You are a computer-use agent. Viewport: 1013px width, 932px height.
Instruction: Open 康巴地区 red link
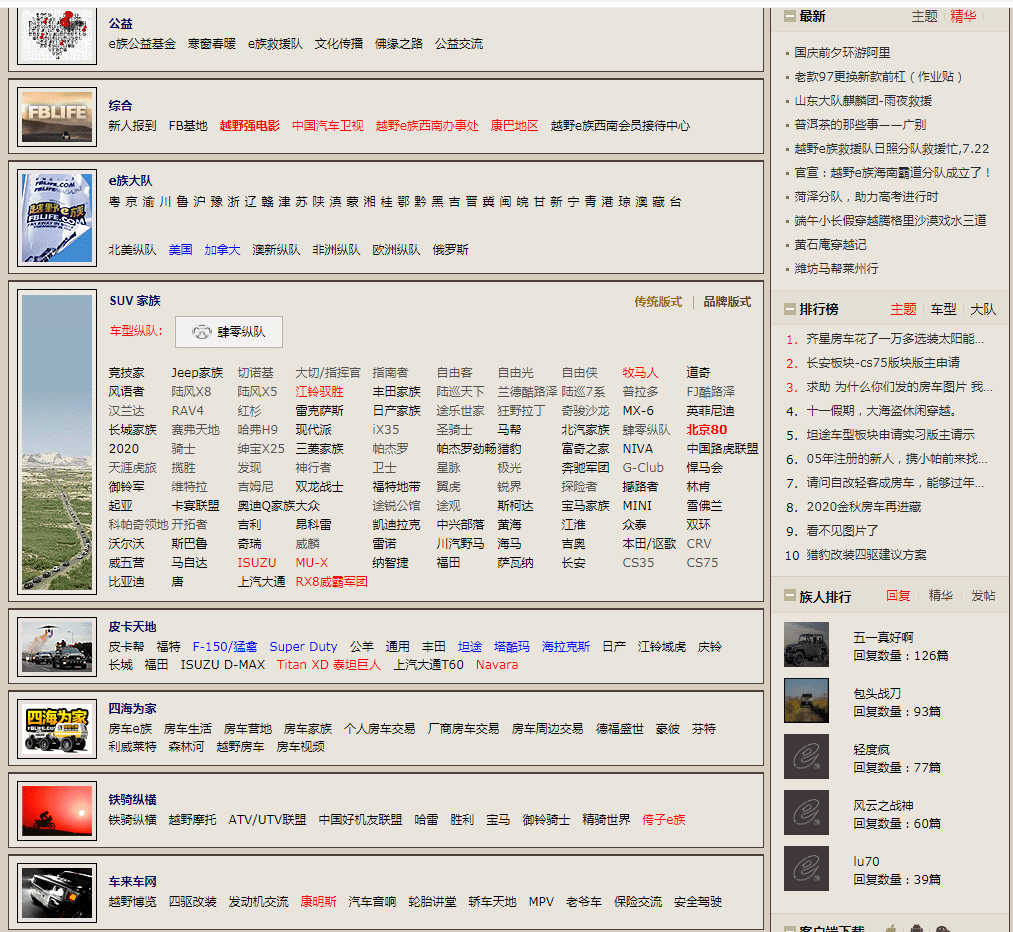point(514,126)
